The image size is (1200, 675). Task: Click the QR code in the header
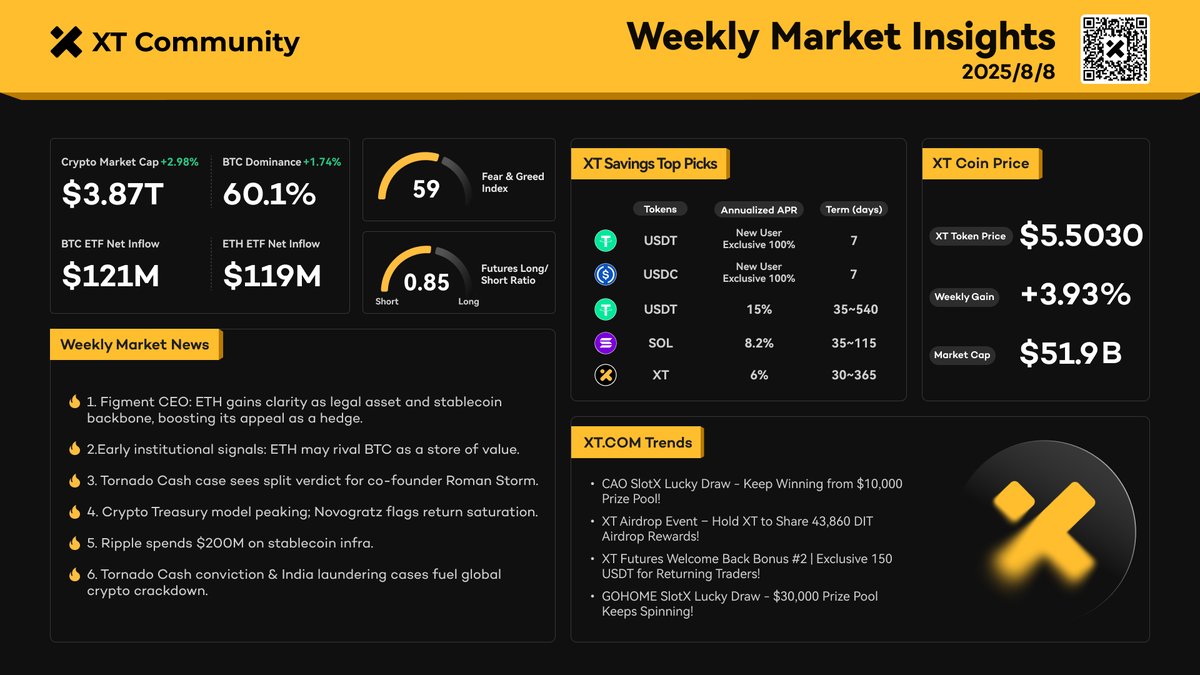1115,49
